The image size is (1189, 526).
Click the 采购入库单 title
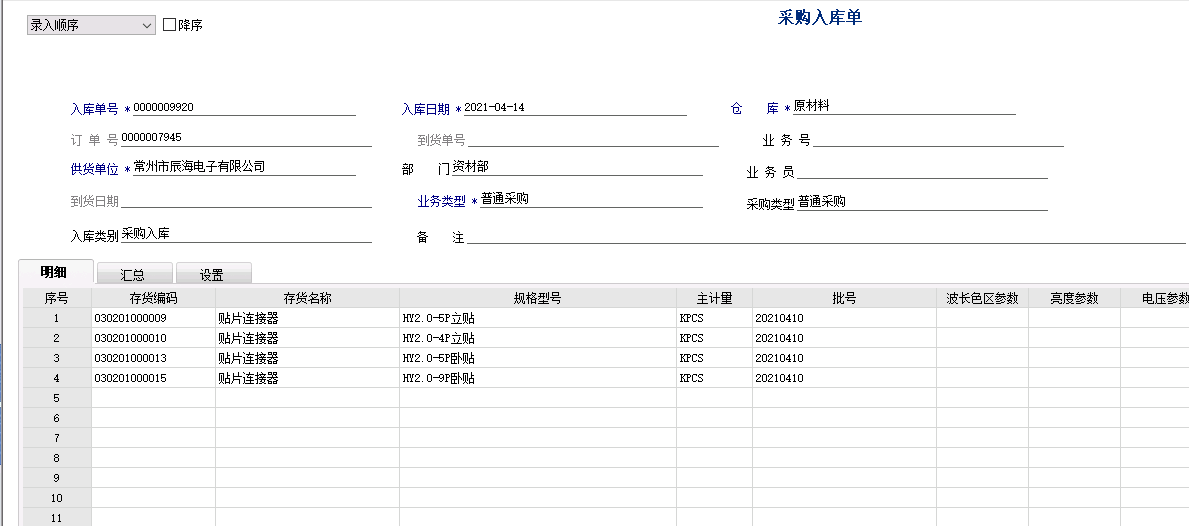pos(820,17)
